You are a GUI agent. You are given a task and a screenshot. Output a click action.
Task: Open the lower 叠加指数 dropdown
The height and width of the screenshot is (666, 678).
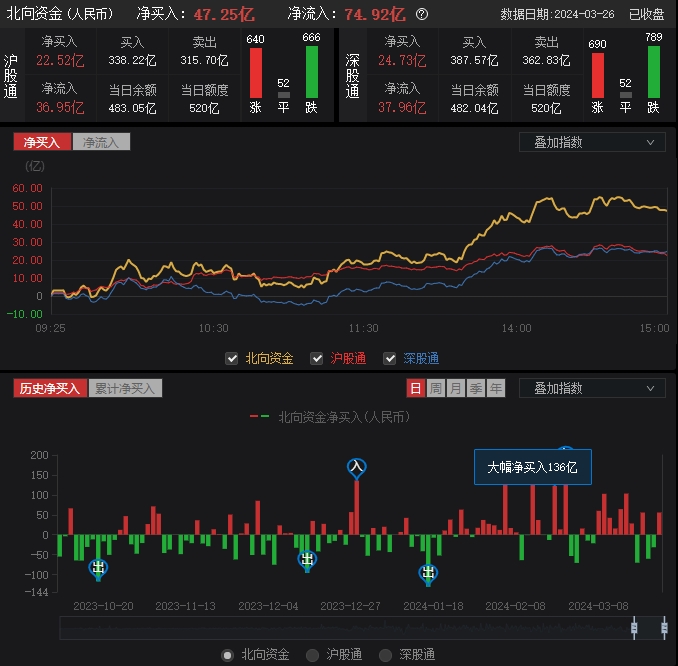592,388
